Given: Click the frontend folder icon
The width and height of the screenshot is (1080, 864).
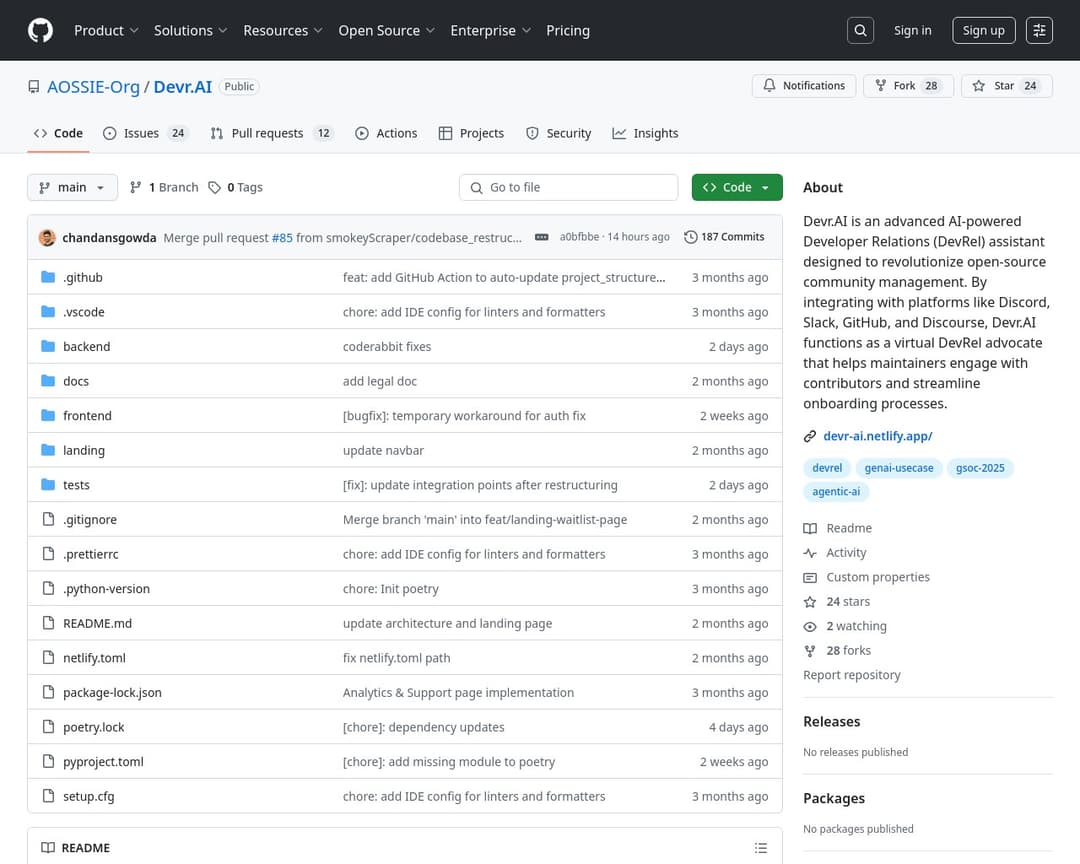Looking at the screenshot, I should pyautogui.click(x=48, y=415).
